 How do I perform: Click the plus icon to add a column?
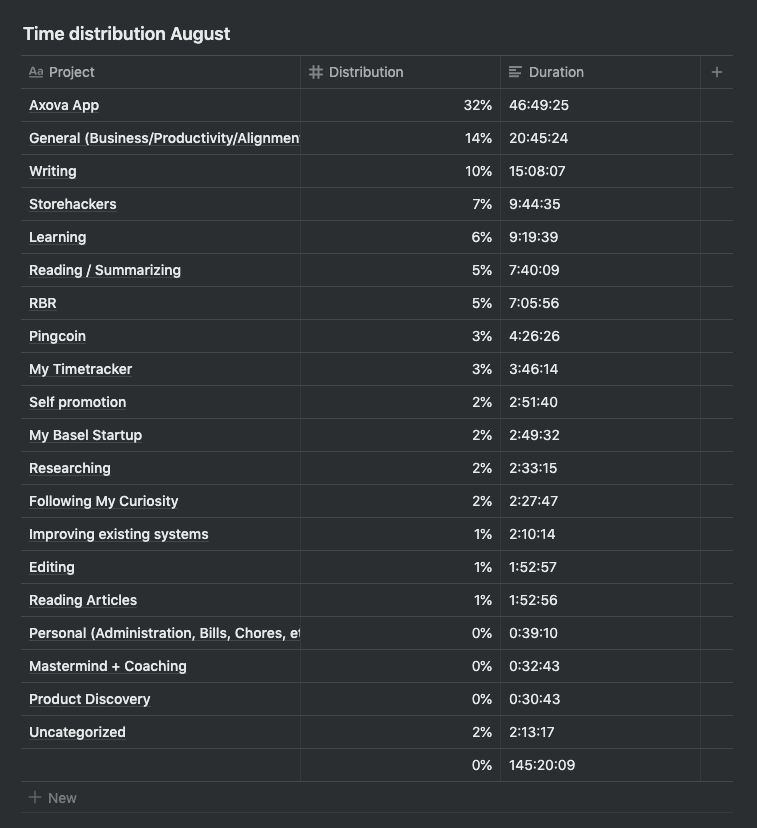point(716,72)
